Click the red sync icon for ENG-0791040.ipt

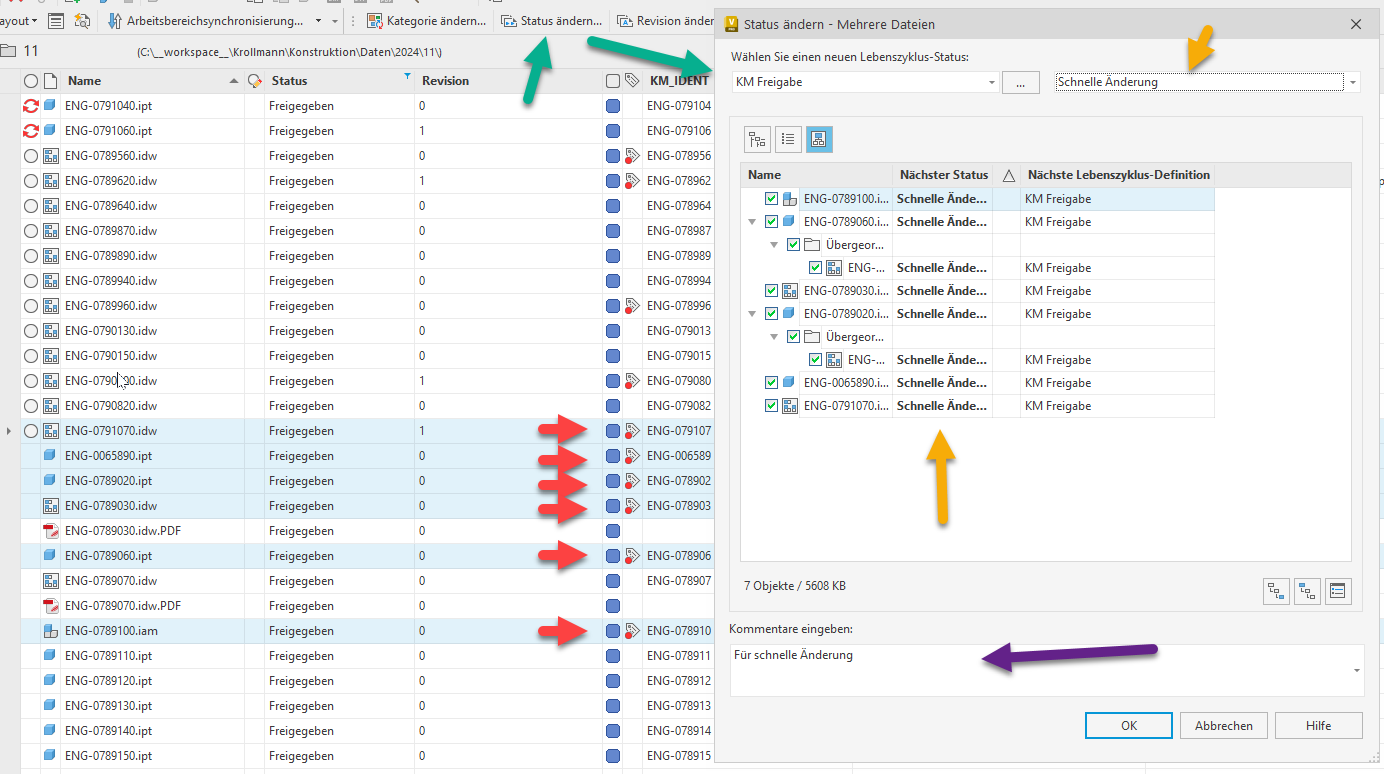(30, 106)
